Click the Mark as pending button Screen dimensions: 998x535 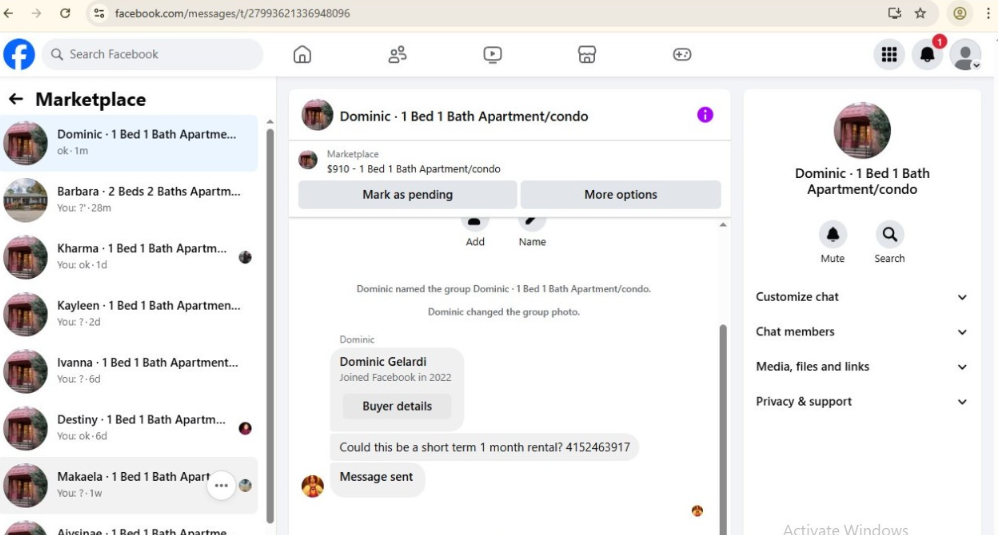point(407,195)
